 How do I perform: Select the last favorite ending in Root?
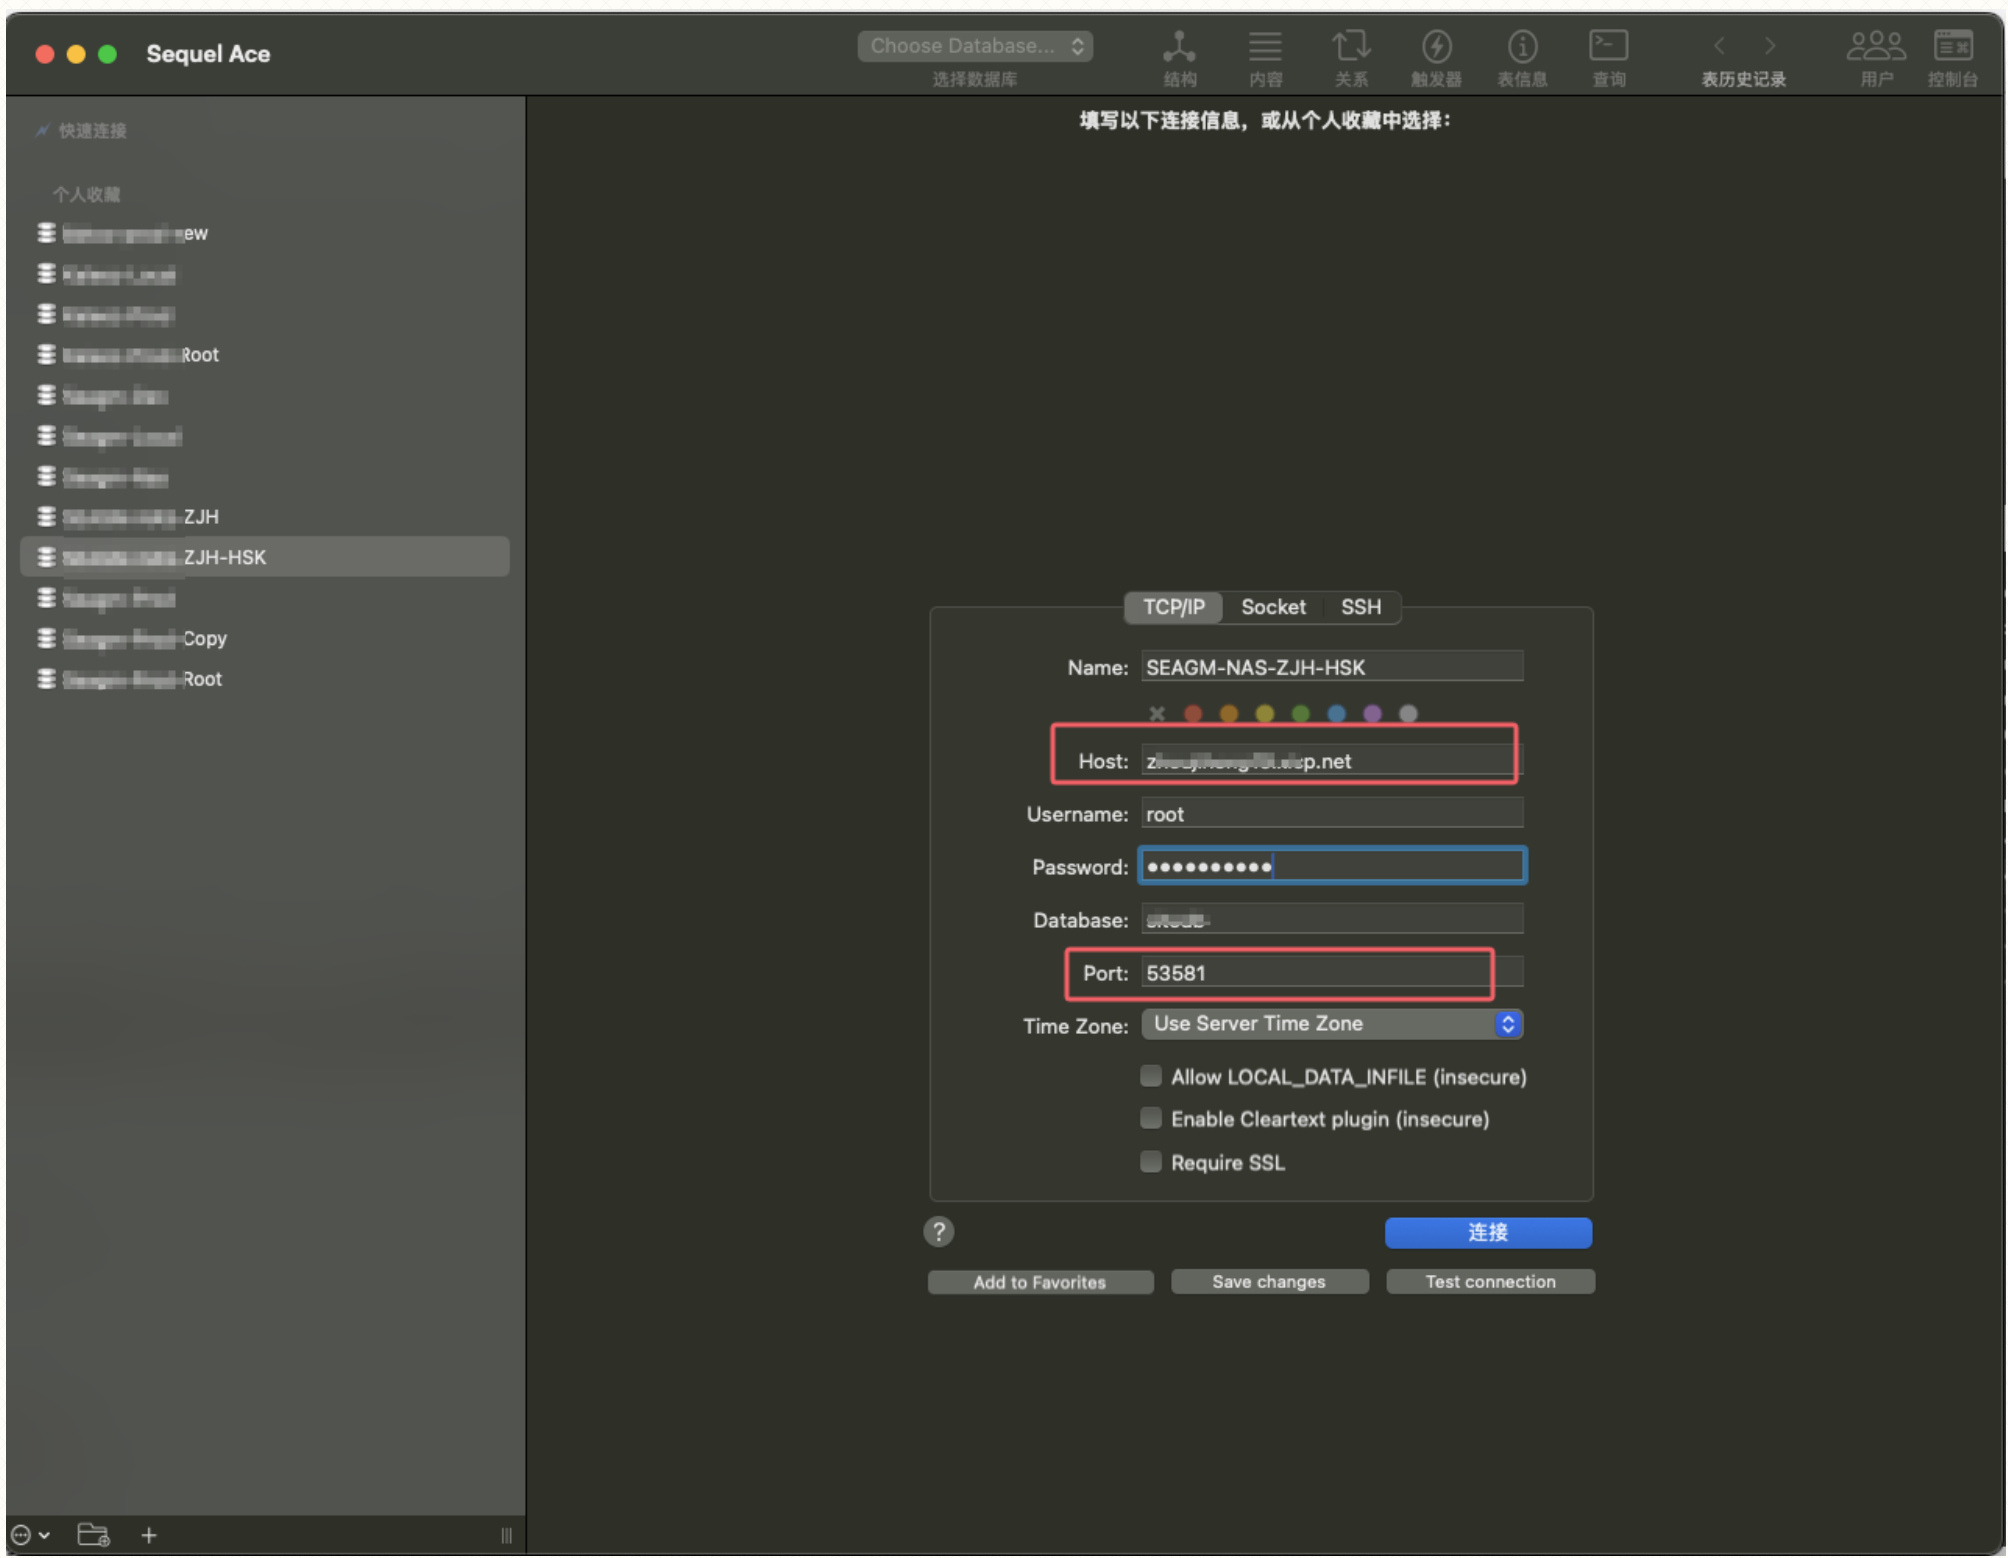tap(265, 679)
